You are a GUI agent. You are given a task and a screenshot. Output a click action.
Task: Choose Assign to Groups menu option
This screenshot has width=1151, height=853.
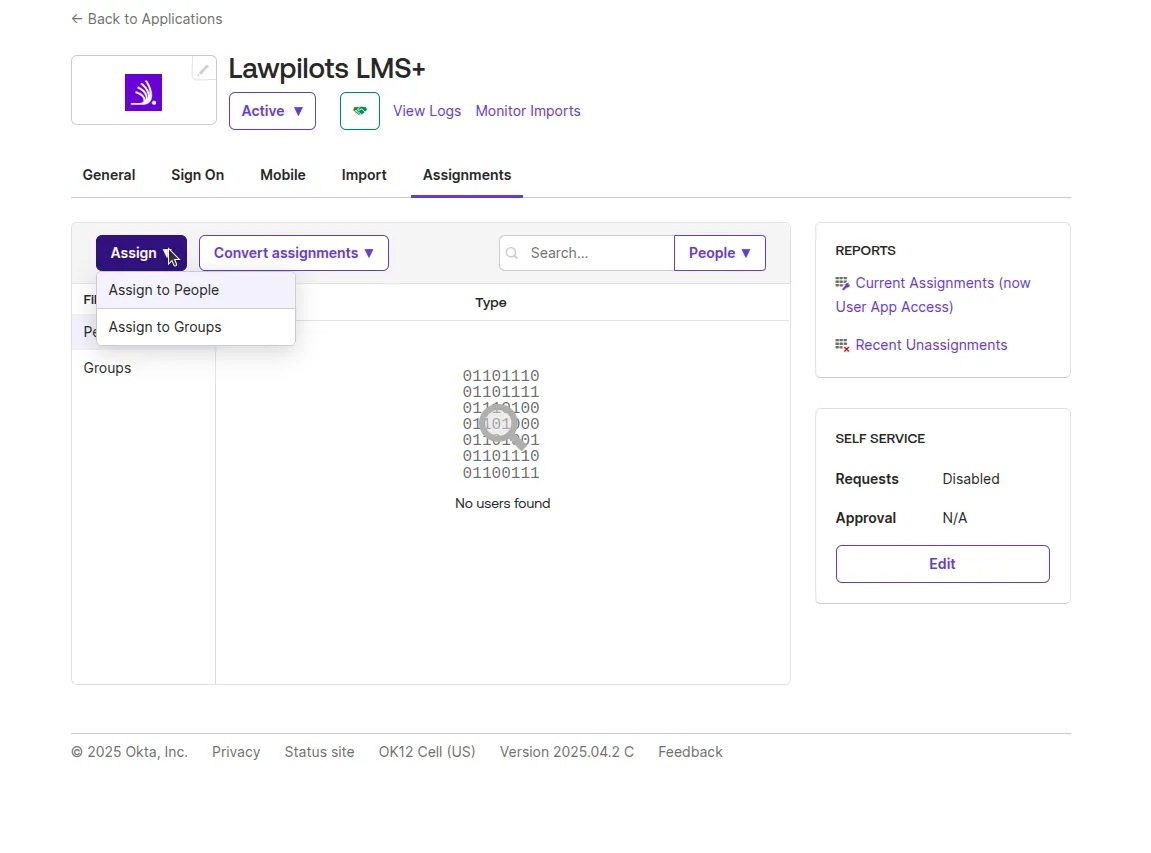click(196, 327)
